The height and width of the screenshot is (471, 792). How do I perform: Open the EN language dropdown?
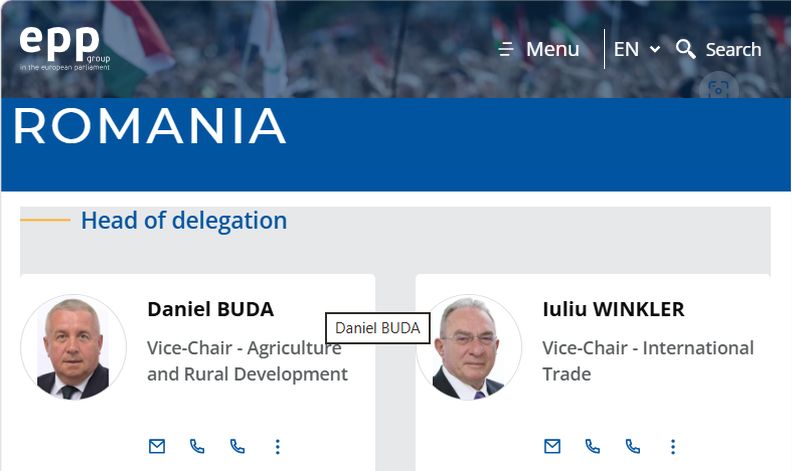tap(637, 49)
